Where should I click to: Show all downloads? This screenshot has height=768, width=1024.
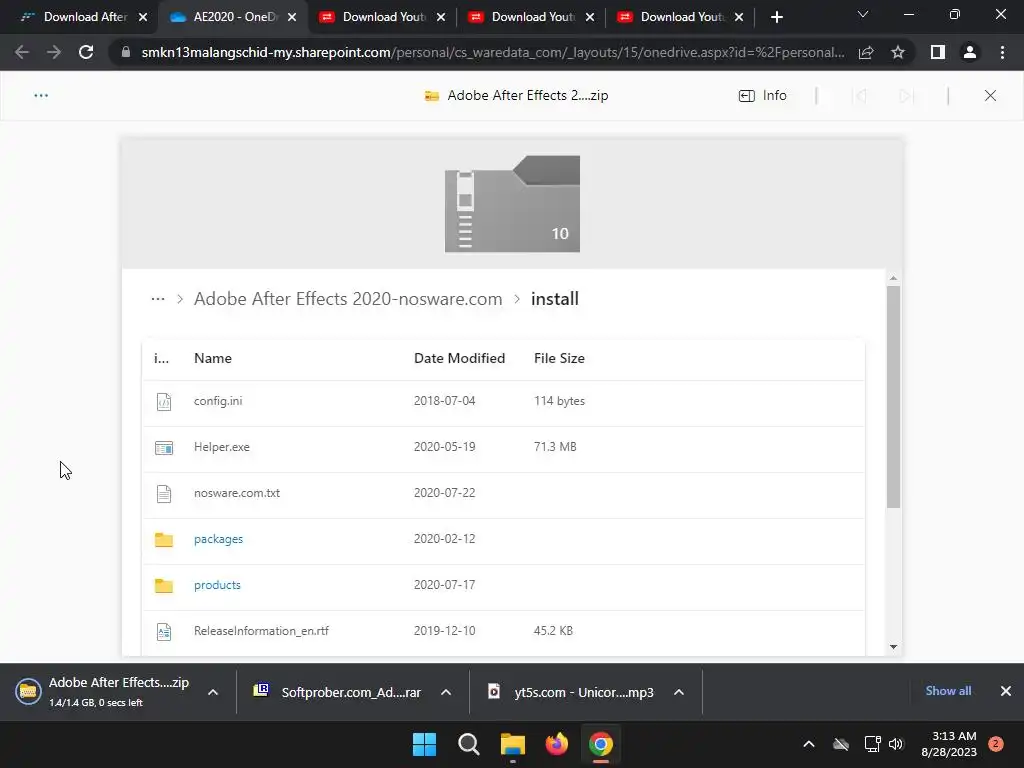point(948,691)
